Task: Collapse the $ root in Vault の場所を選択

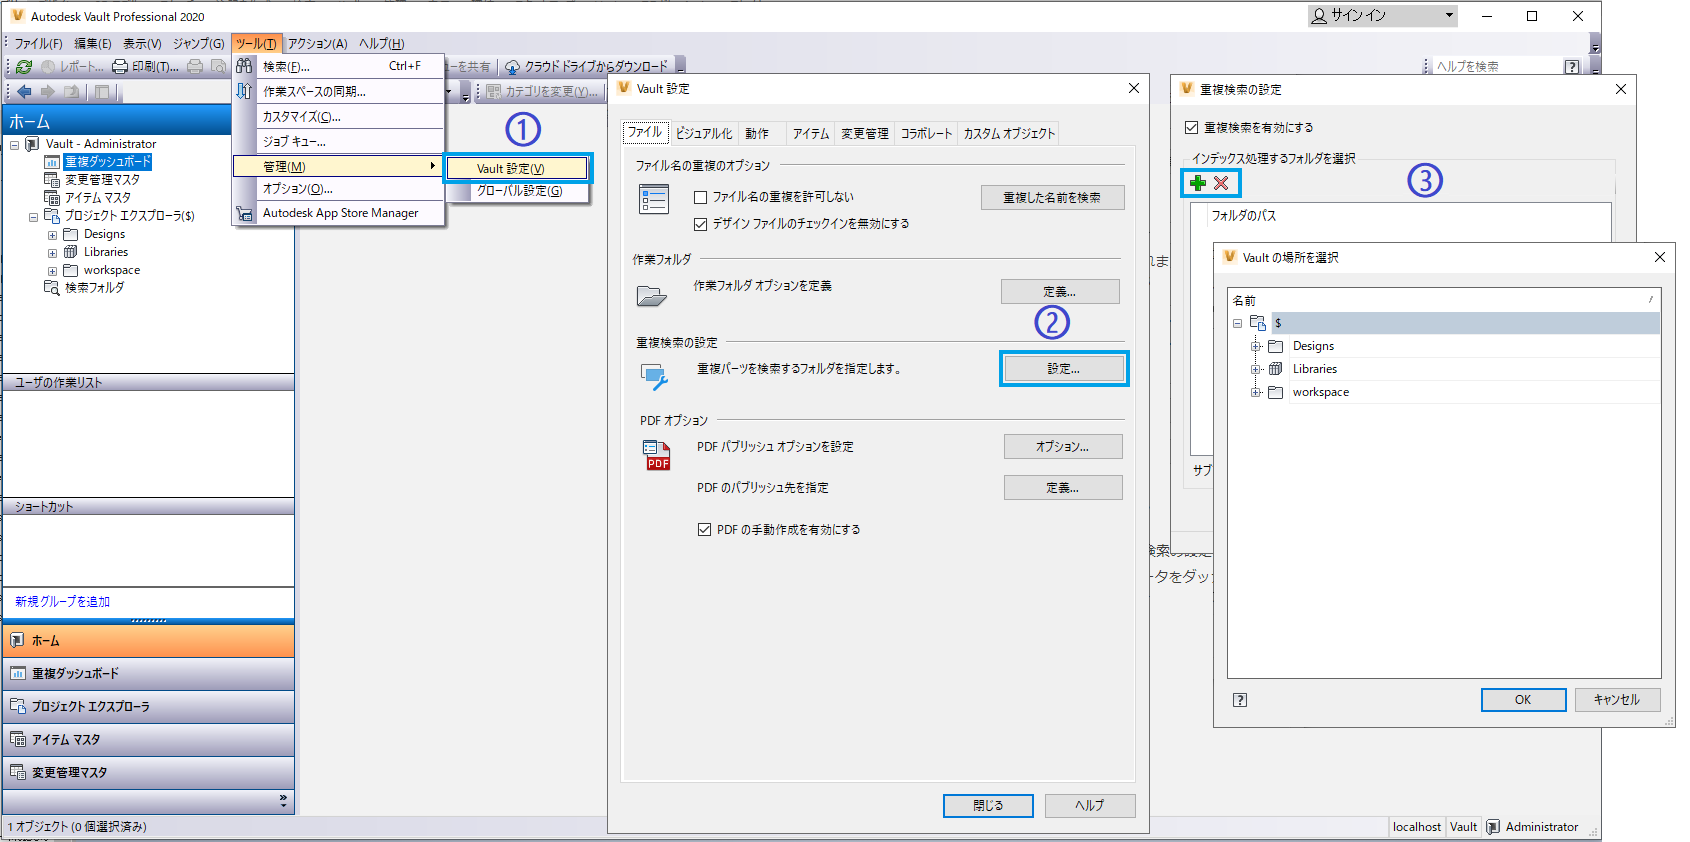Action: [x=1238, y=323]
